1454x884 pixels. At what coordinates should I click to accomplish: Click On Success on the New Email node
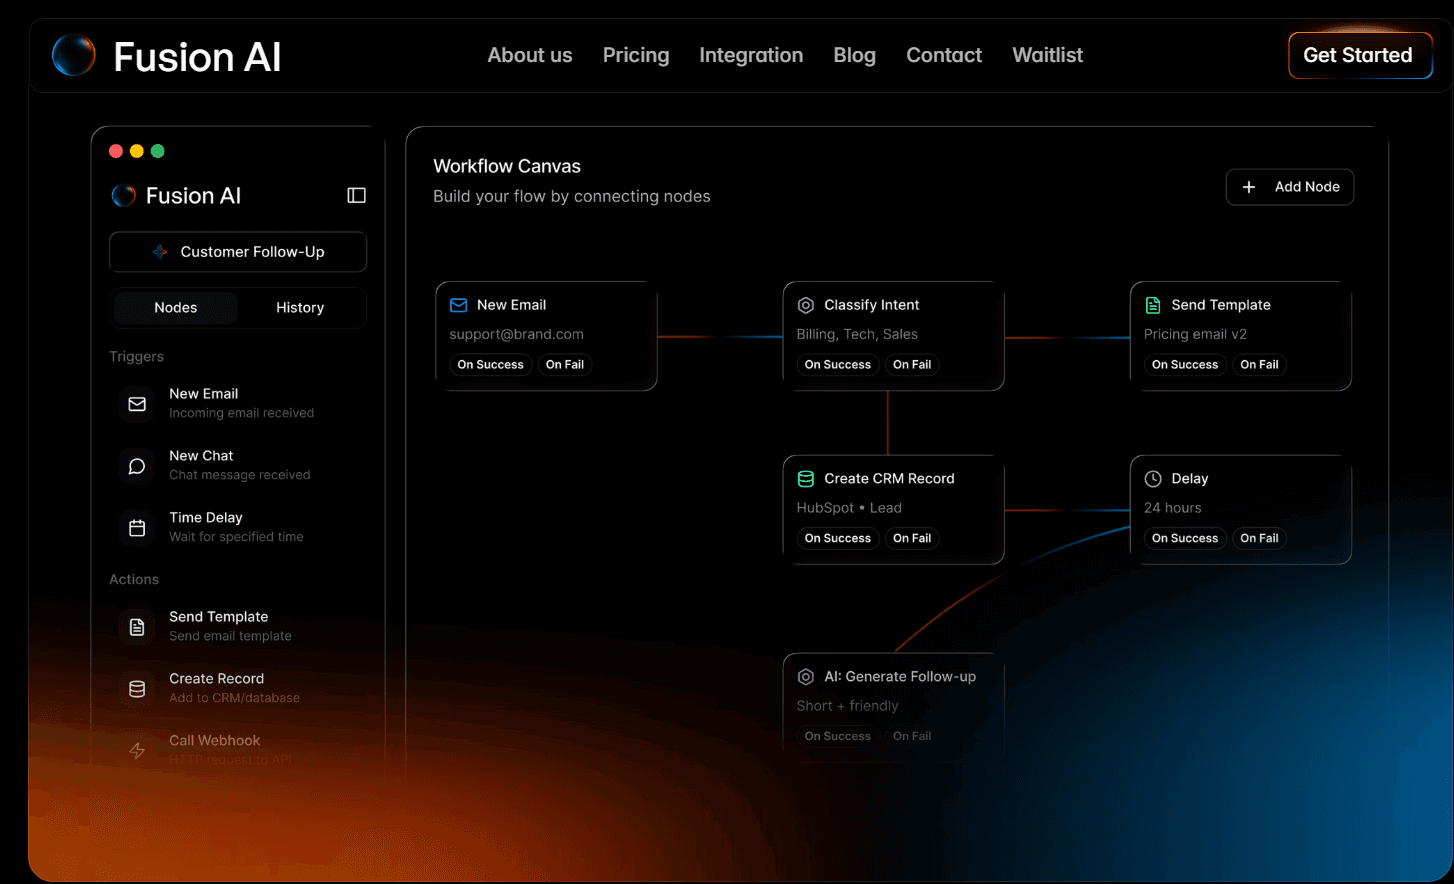pos(491,365)
